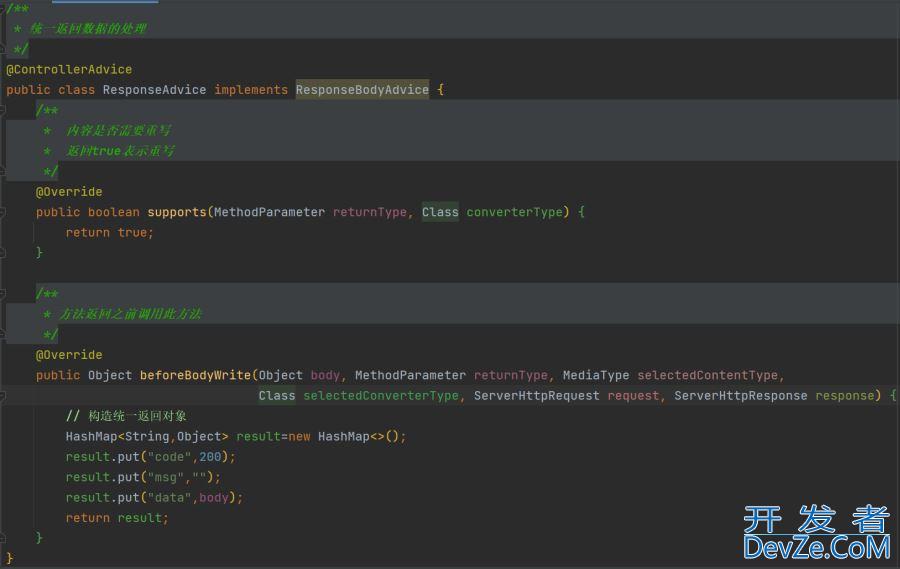Click the HashMap<String,Object> declaration type
The height and width of the screenshot is (569, 900).
pyautogui.click(x=147, y=437)
